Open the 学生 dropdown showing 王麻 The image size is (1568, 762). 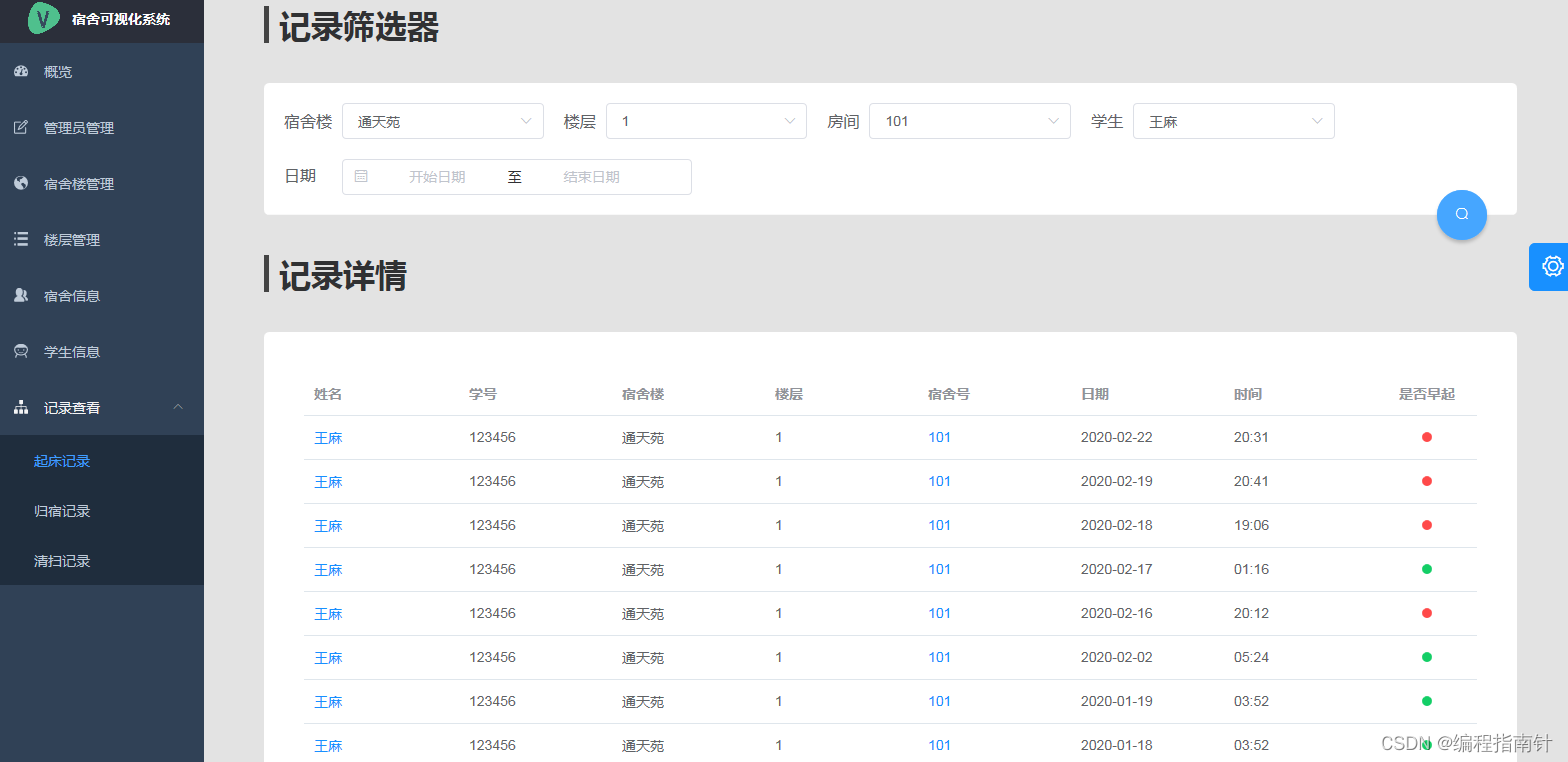pyautogui.click(x=1233, y=121)
